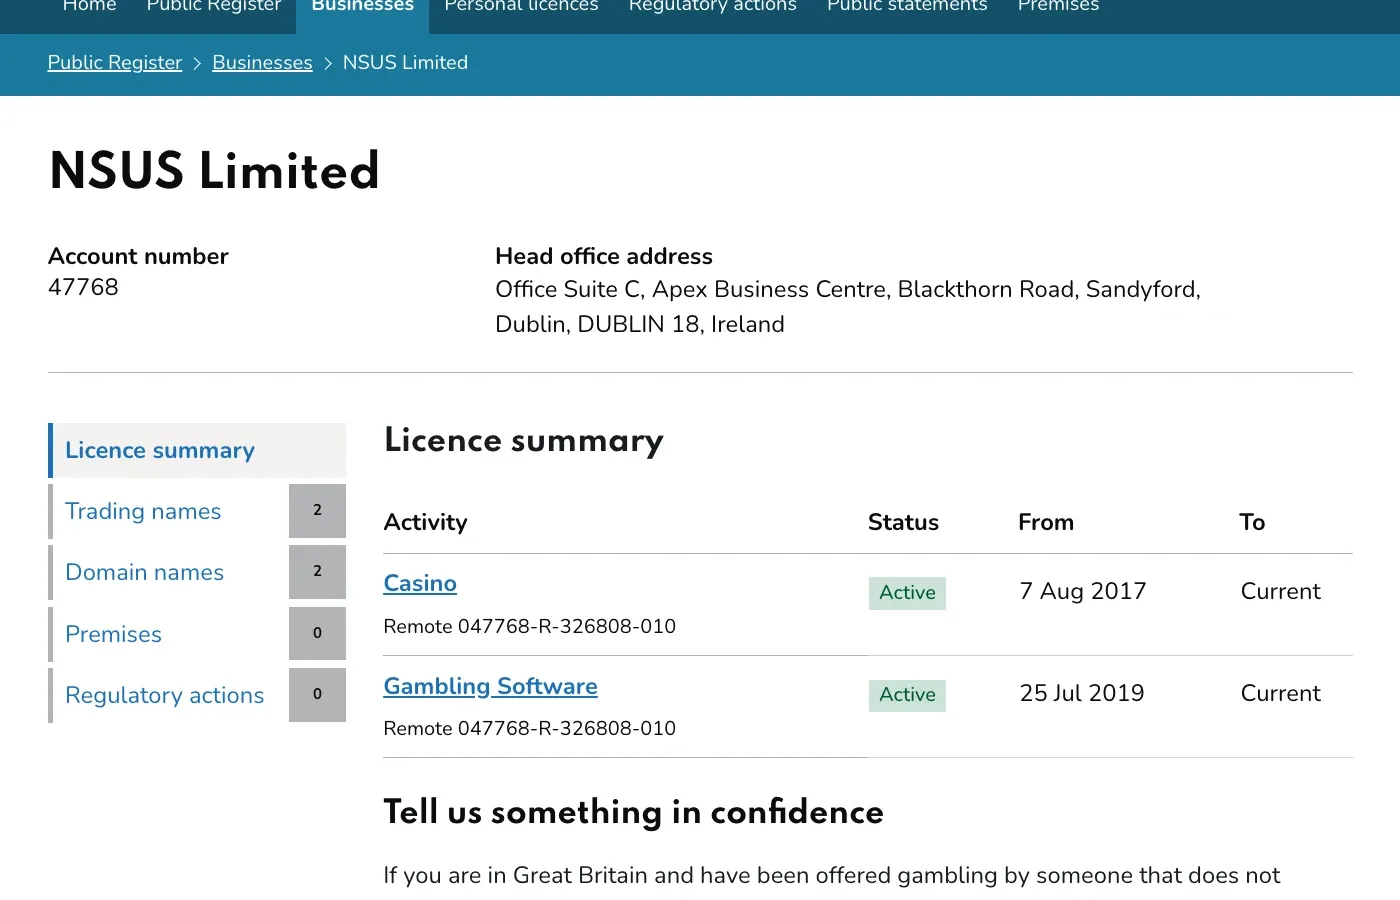This screenshot has height=900, width=1400.
Task: Click the Trading names count badge
Action: (x=317, y=511)
